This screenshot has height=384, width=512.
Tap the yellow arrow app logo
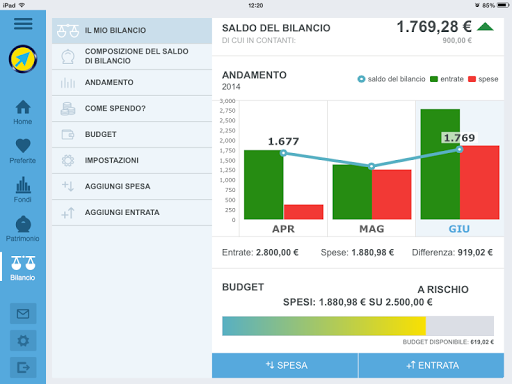[x=23, y=59]
